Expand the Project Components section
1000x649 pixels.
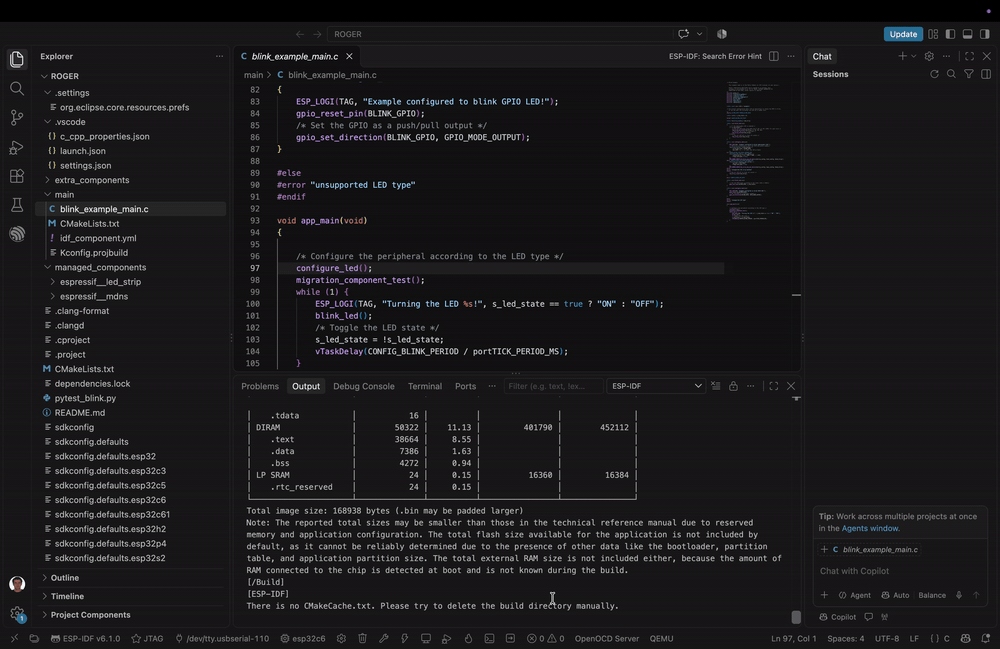pos(91,615)
